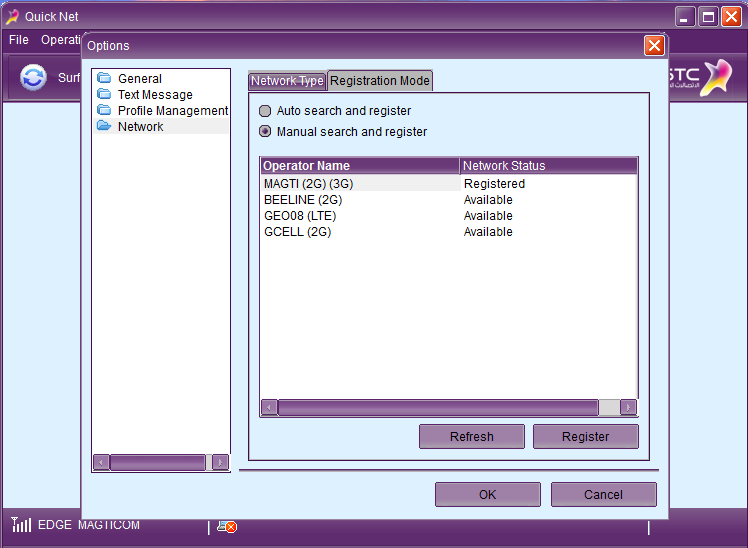The width and height of the screenshot is (748, 548).
Task: Click the disconnected network status icon
Action: click(227, 527)
